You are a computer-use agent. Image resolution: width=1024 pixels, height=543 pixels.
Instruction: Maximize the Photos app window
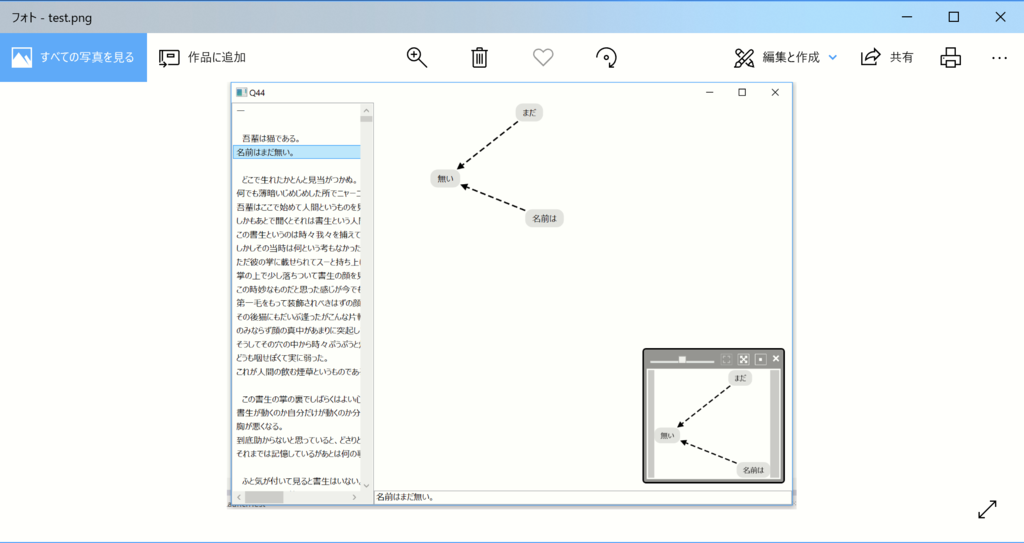click(x=954, y=18)
